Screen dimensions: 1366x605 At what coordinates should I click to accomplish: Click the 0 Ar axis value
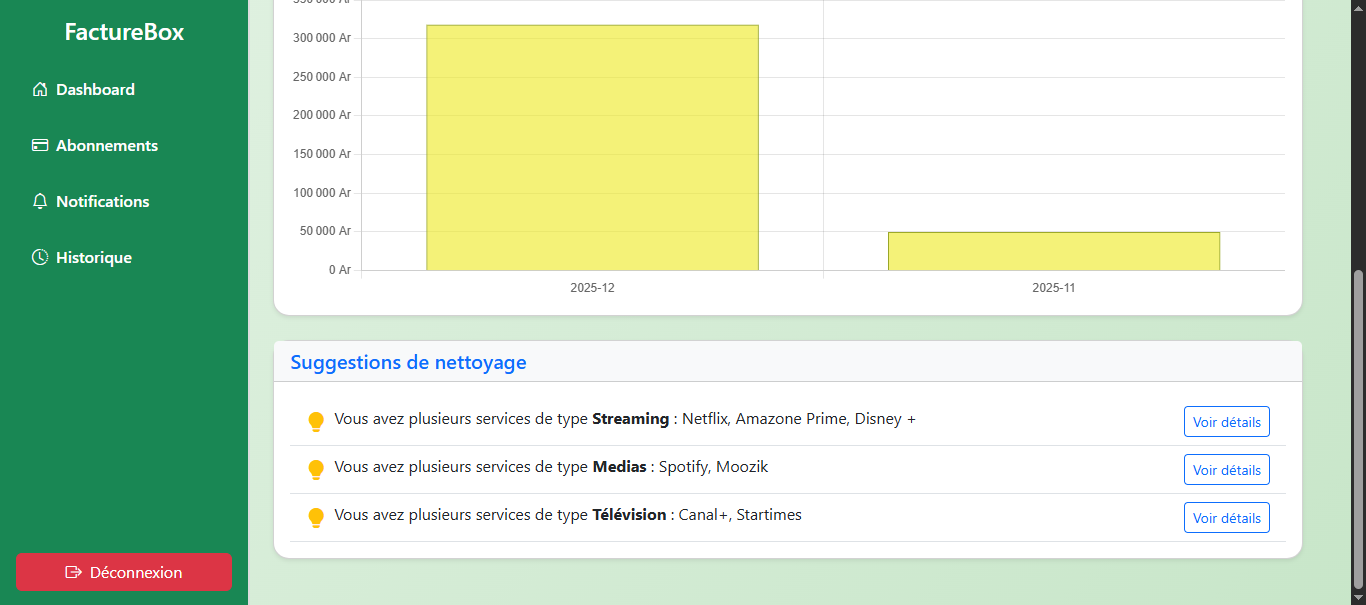pyautogui.click(x=340, y=270)
